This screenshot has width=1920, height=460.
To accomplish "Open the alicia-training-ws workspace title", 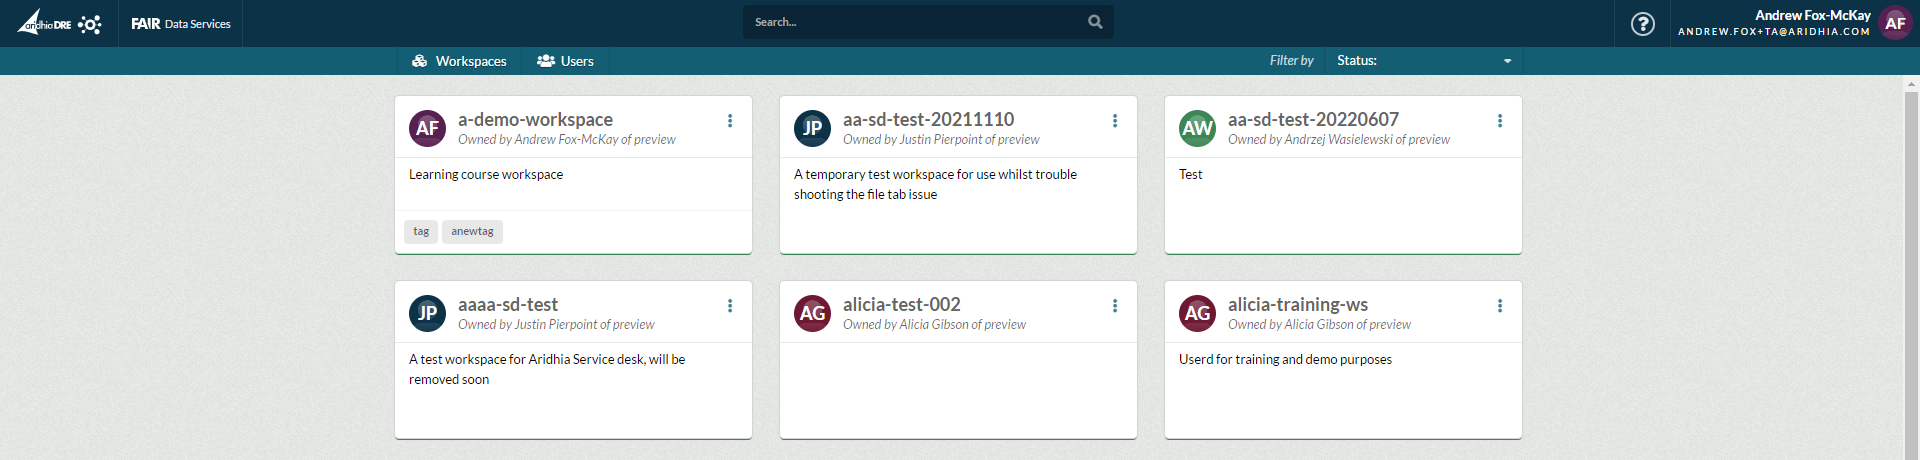I will [1297, 304].
